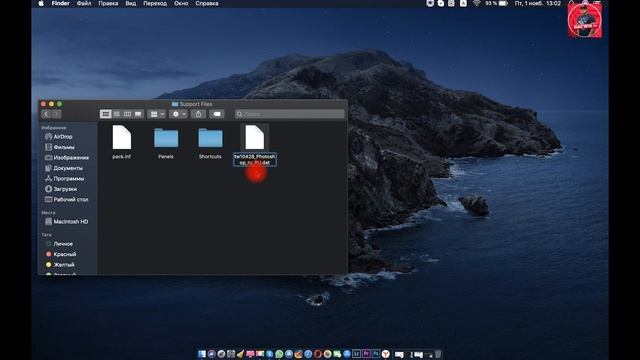
Task: Click the Edit Tags toolbar button
Action: click(217, 114)
